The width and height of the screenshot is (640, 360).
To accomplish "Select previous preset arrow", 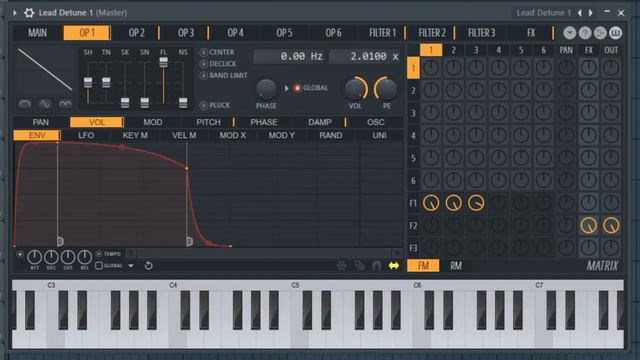I will tap(580, 13).
